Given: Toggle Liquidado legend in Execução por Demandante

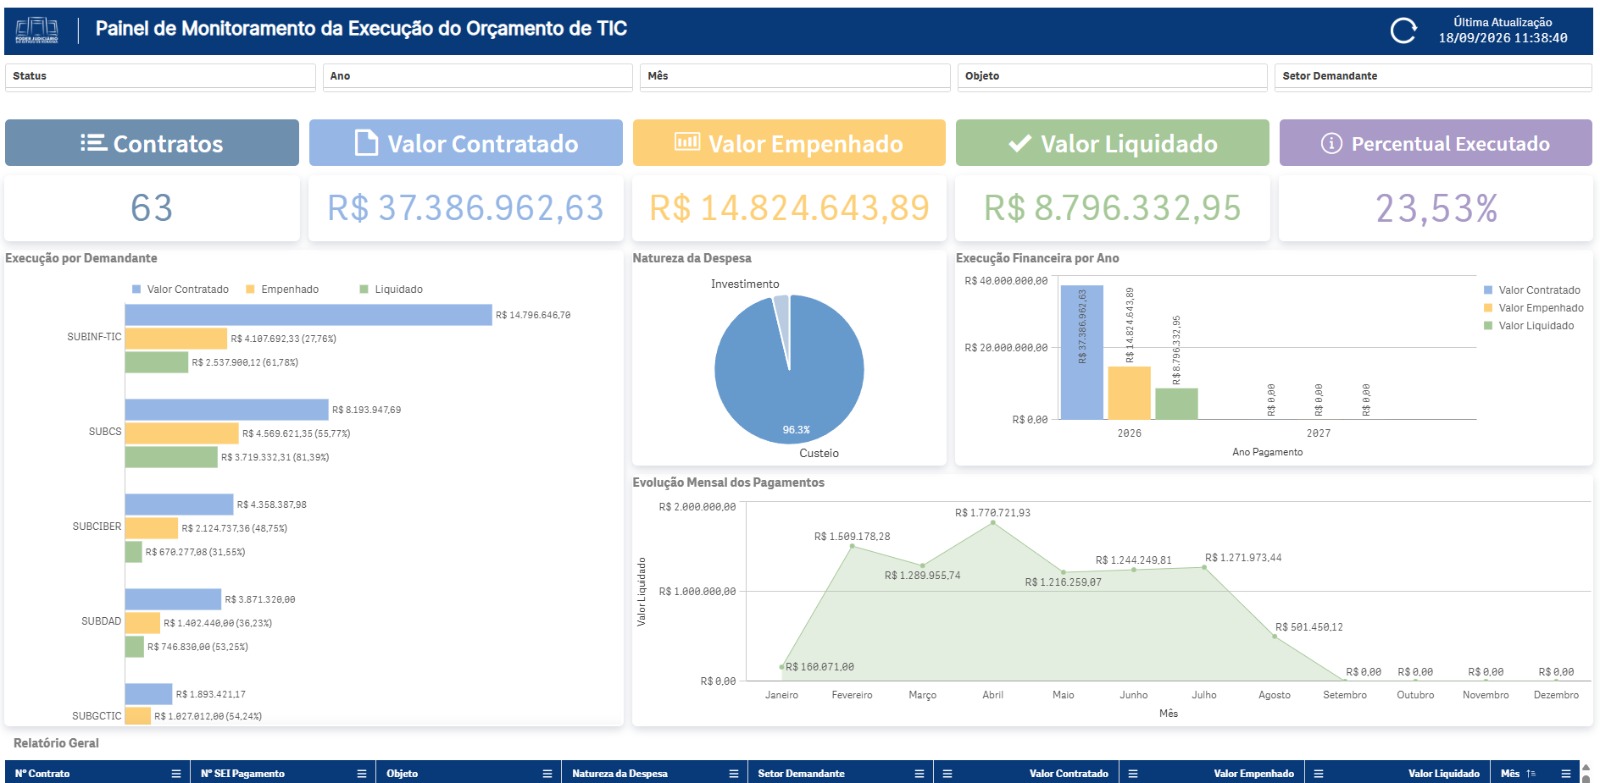Looking at the screenshot, I should point(391,289).
